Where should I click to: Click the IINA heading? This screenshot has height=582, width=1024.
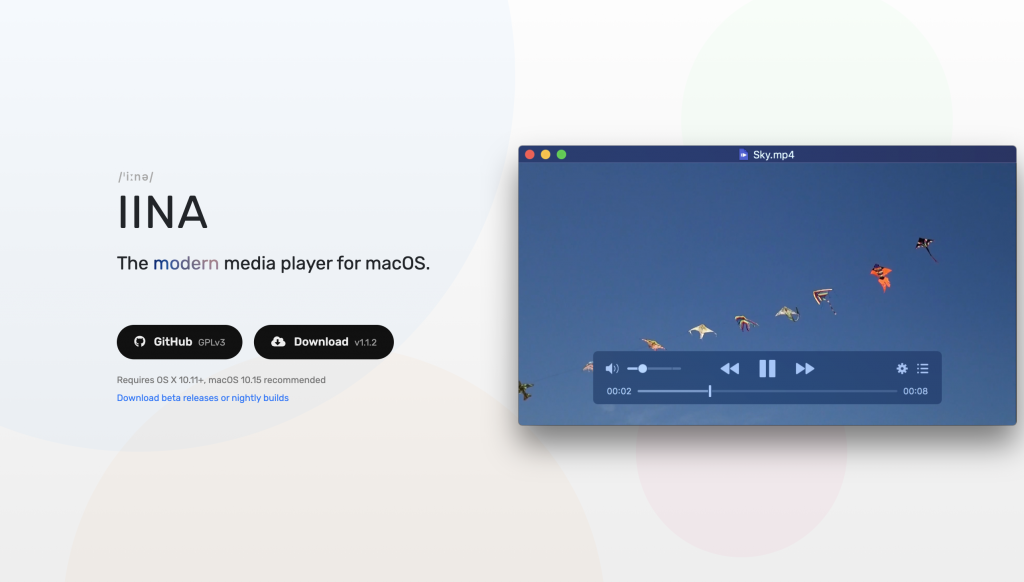[163, 212]
